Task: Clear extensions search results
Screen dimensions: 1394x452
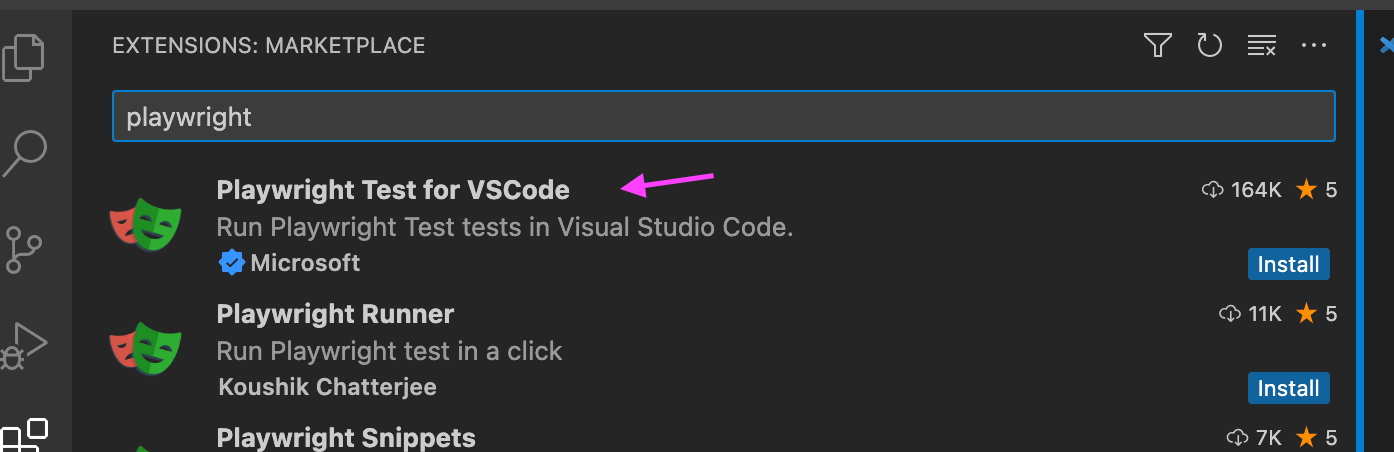Action: click(x=1262, y=46)
